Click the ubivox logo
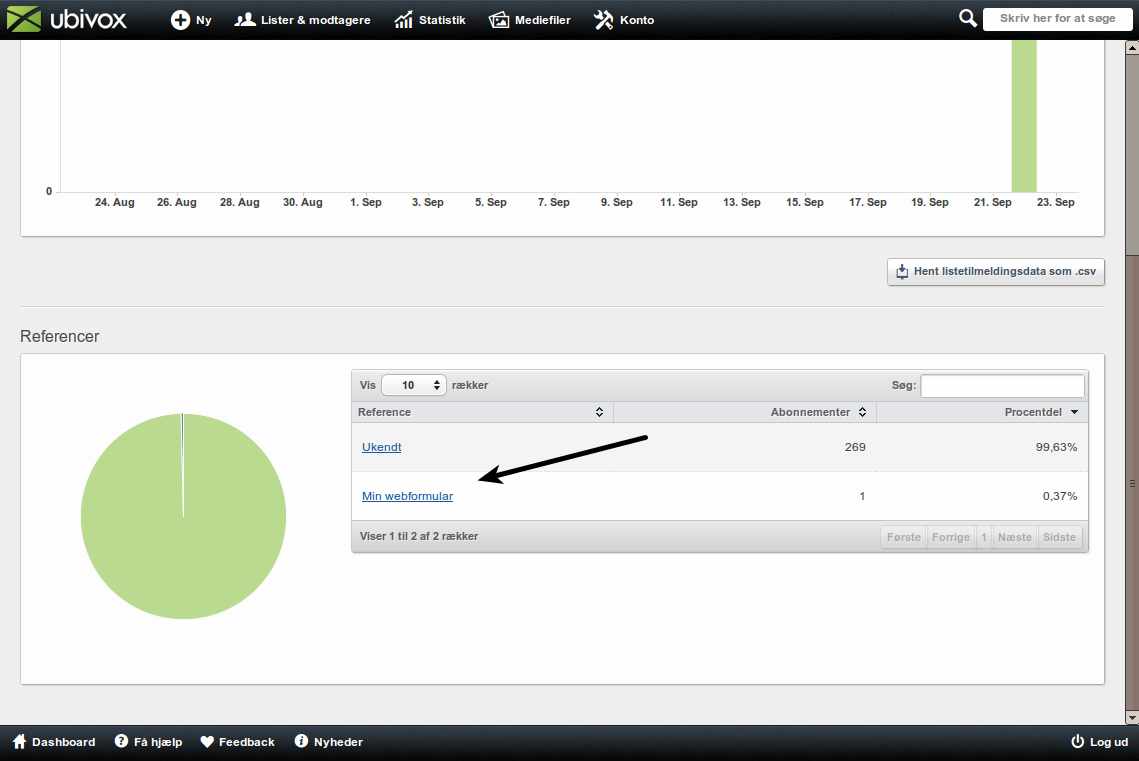The image size is (1139, 761). tap(67, 20)
